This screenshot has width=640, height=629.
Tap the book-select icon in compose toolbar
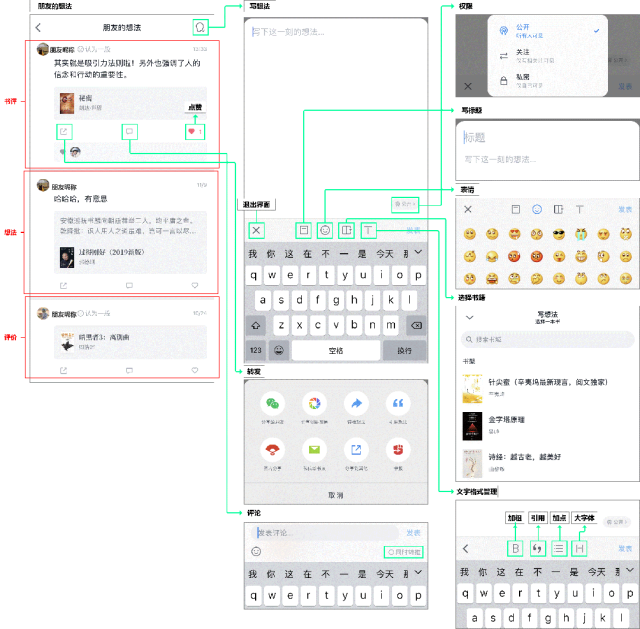point(346,230)
